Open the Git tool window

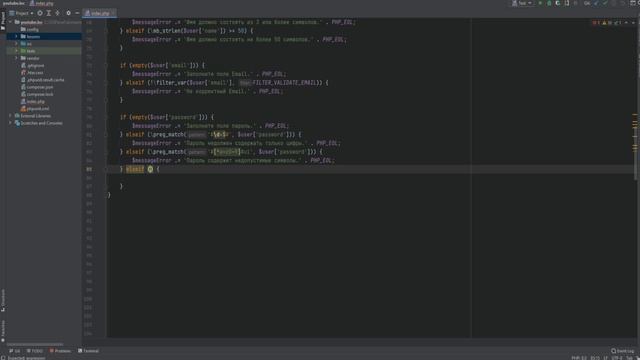15,351
